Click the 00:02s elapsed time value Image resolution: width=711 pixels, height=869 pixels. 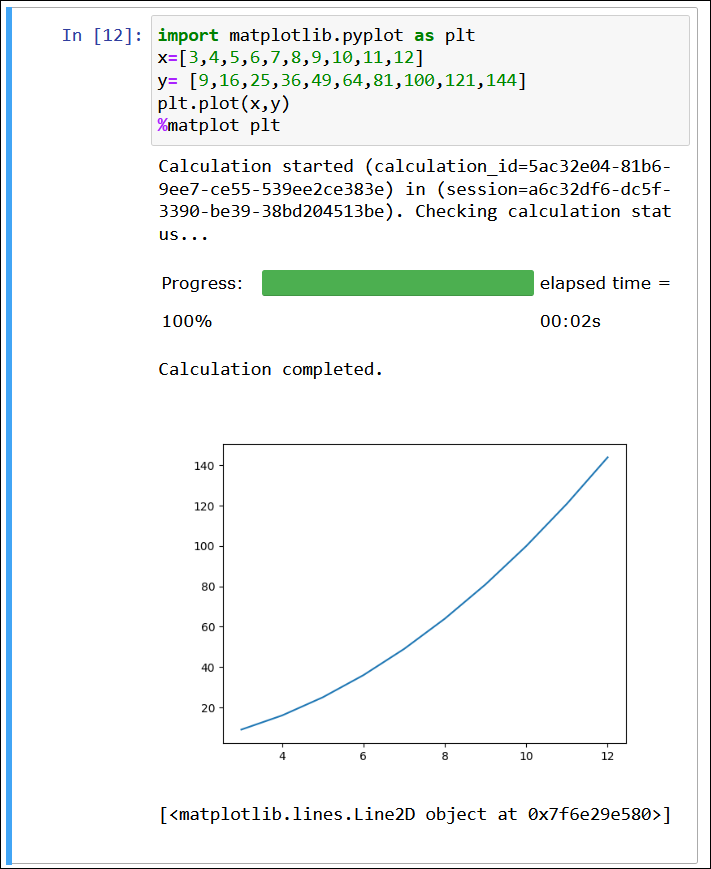click(570, 322)
